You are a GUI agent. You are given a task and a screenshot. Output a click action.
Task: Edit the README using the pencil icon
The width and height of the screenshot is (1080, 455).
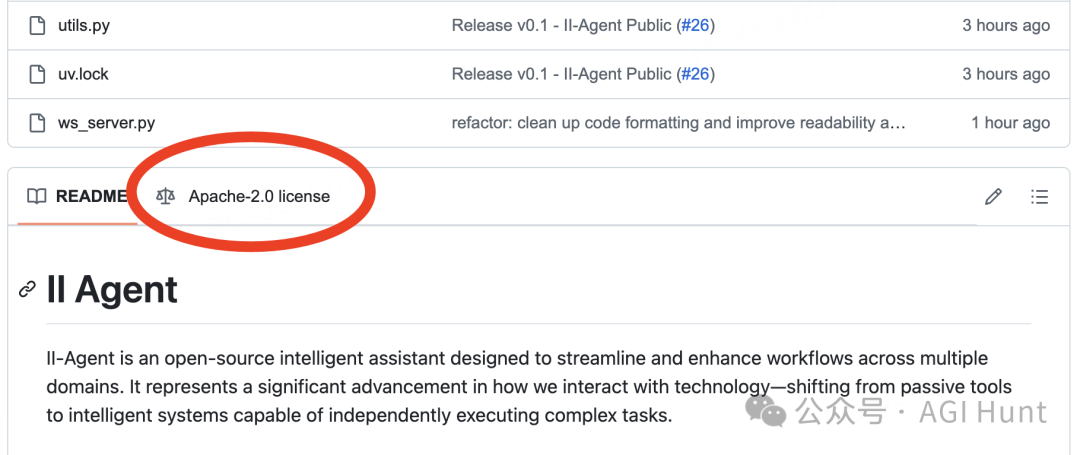click(993, 197)
